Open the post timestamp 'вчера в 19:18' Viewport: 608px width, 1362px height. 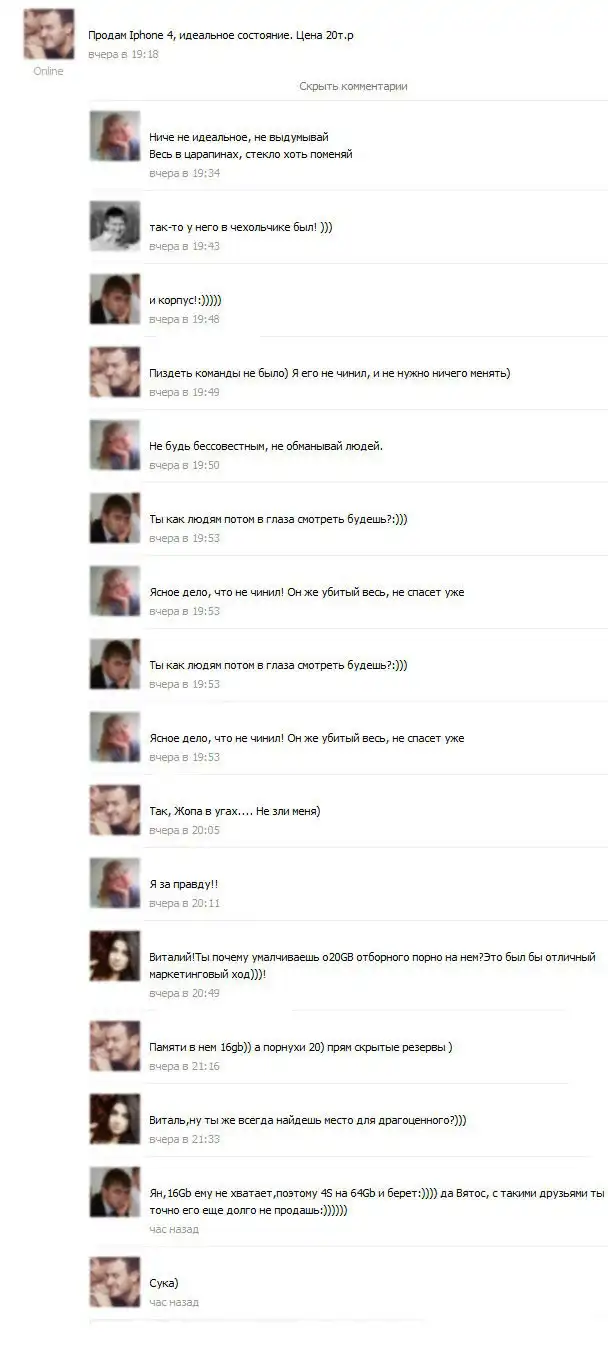(123, 54)
